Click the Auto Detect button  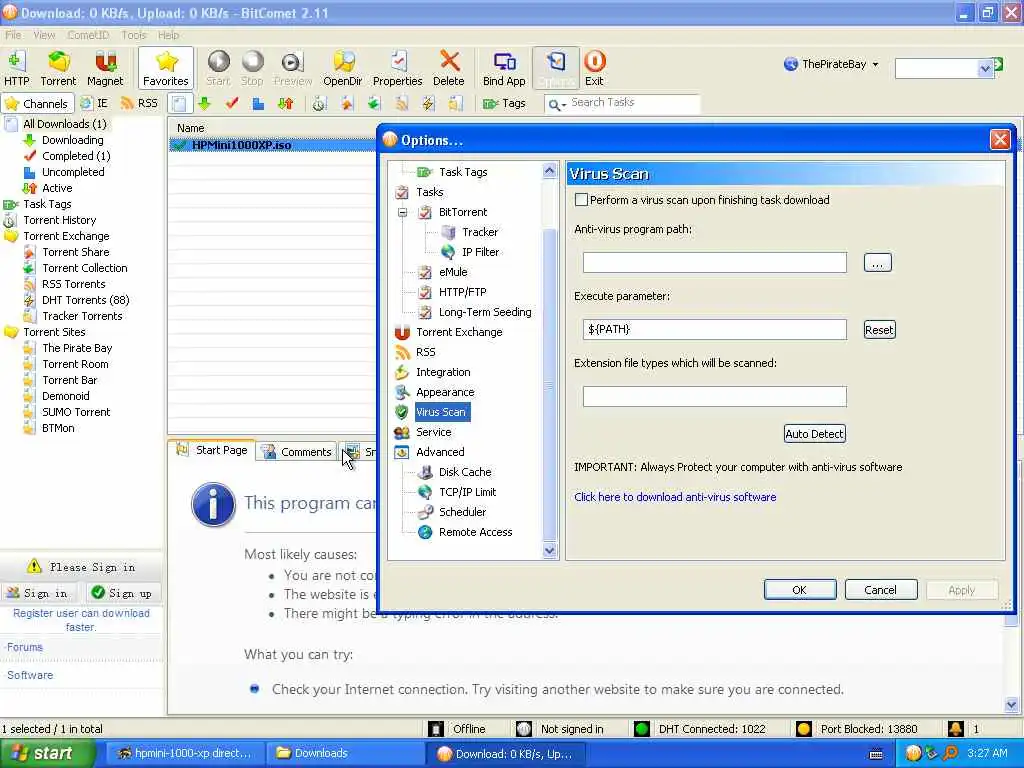pos(814,434)
